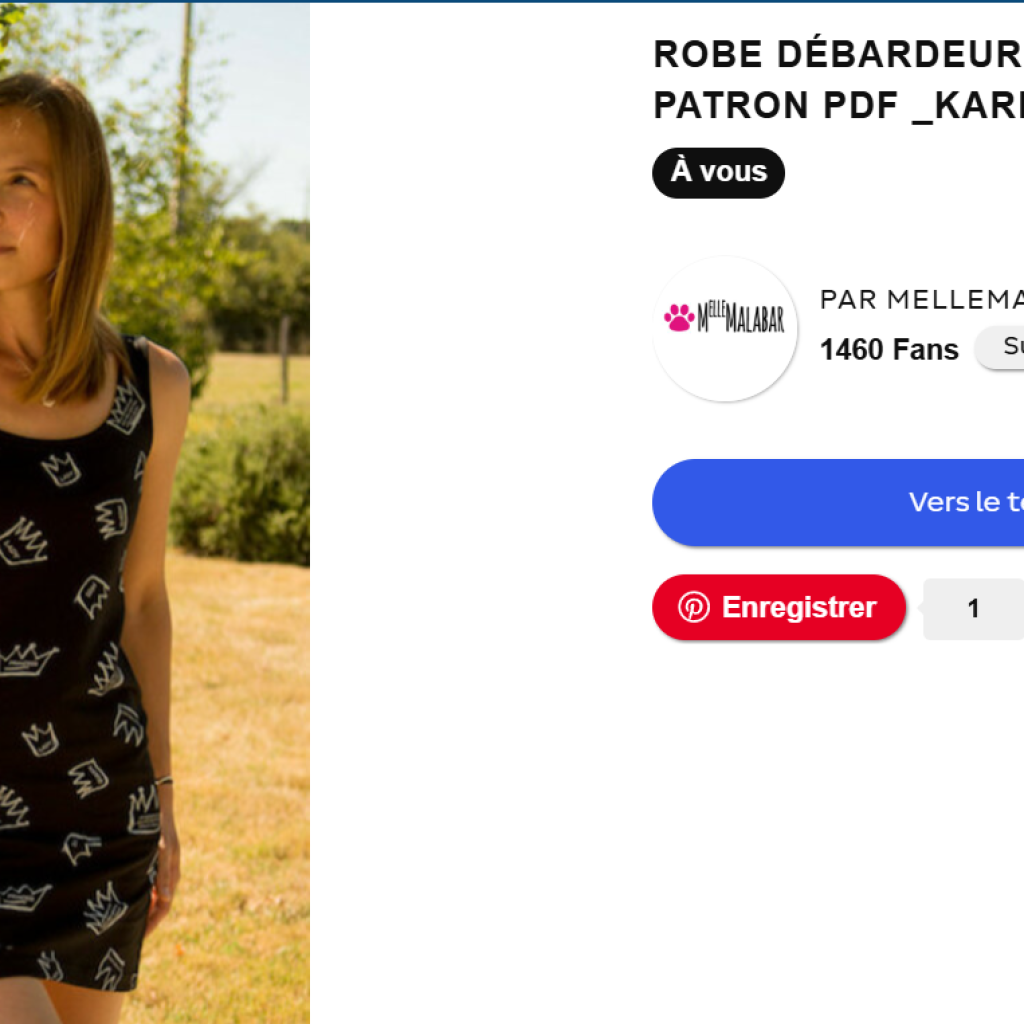Click the word "Enregistrer" on the red button
Viewport: 1024px width, 1024px height.
point(798,607)
